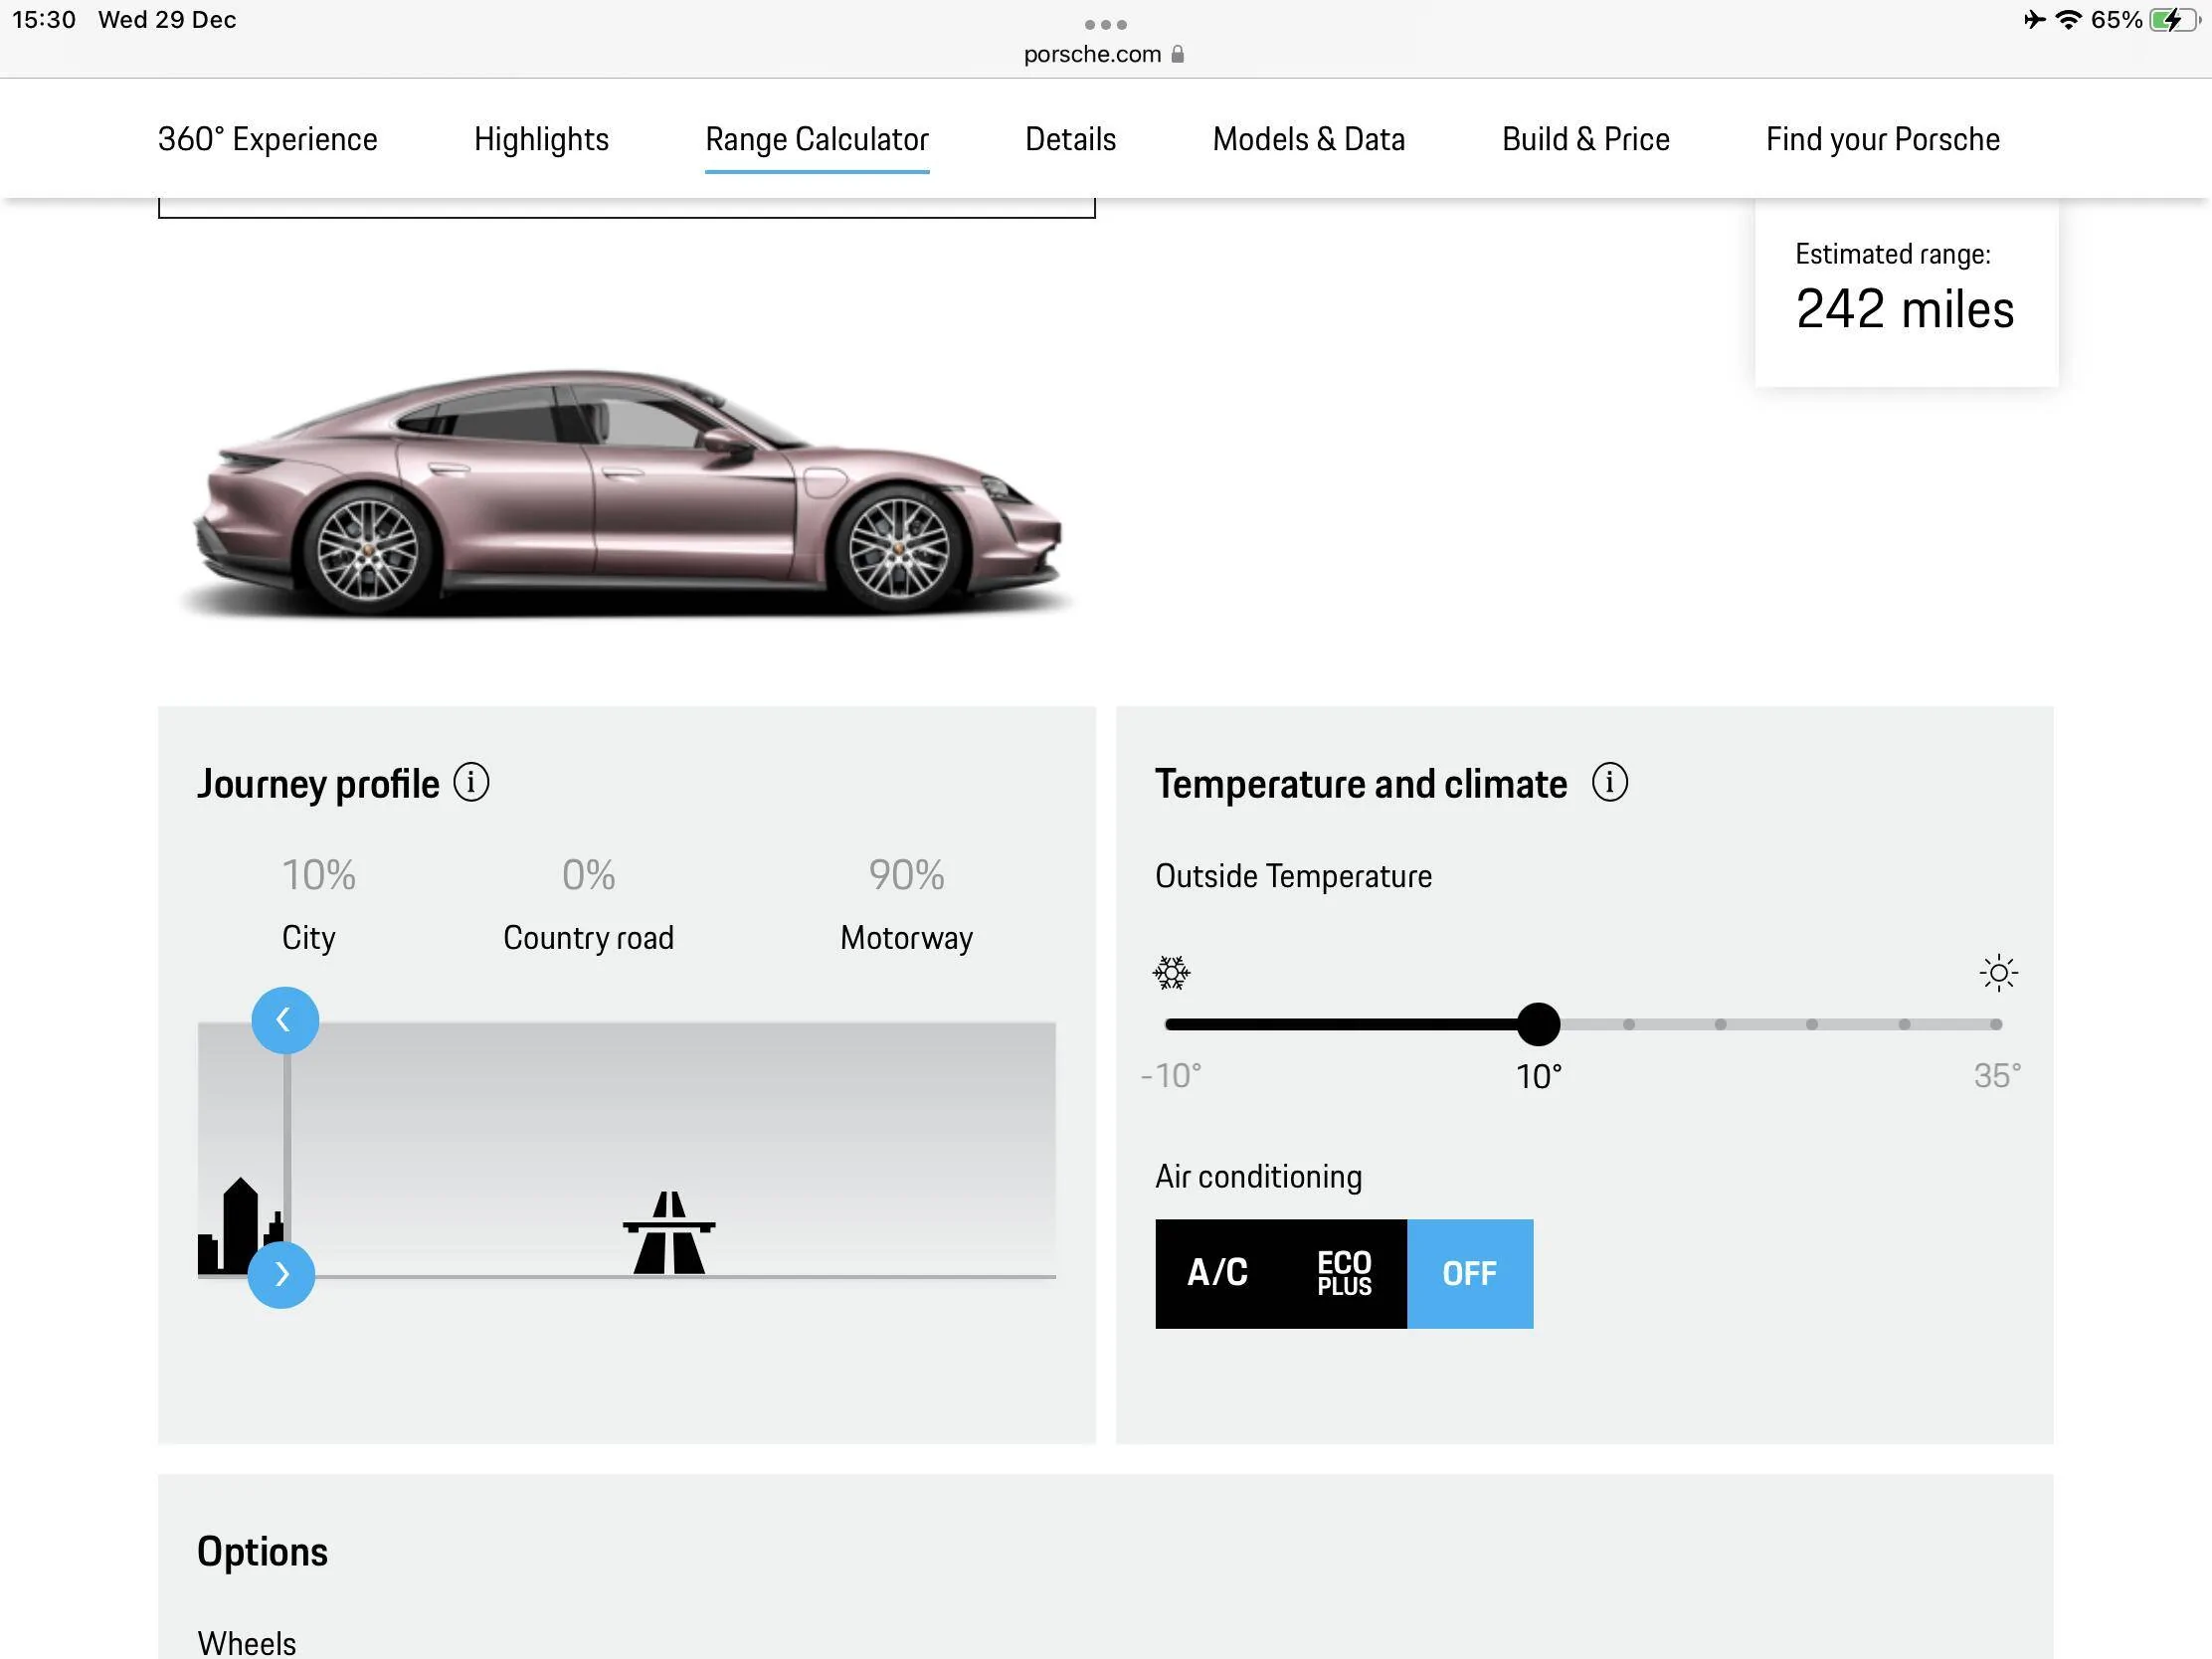The height and width of the screenshot is (1659, 2212).
Task: Open Journey profile info icon
Action: pyautogui.click(x=471, y=782)
